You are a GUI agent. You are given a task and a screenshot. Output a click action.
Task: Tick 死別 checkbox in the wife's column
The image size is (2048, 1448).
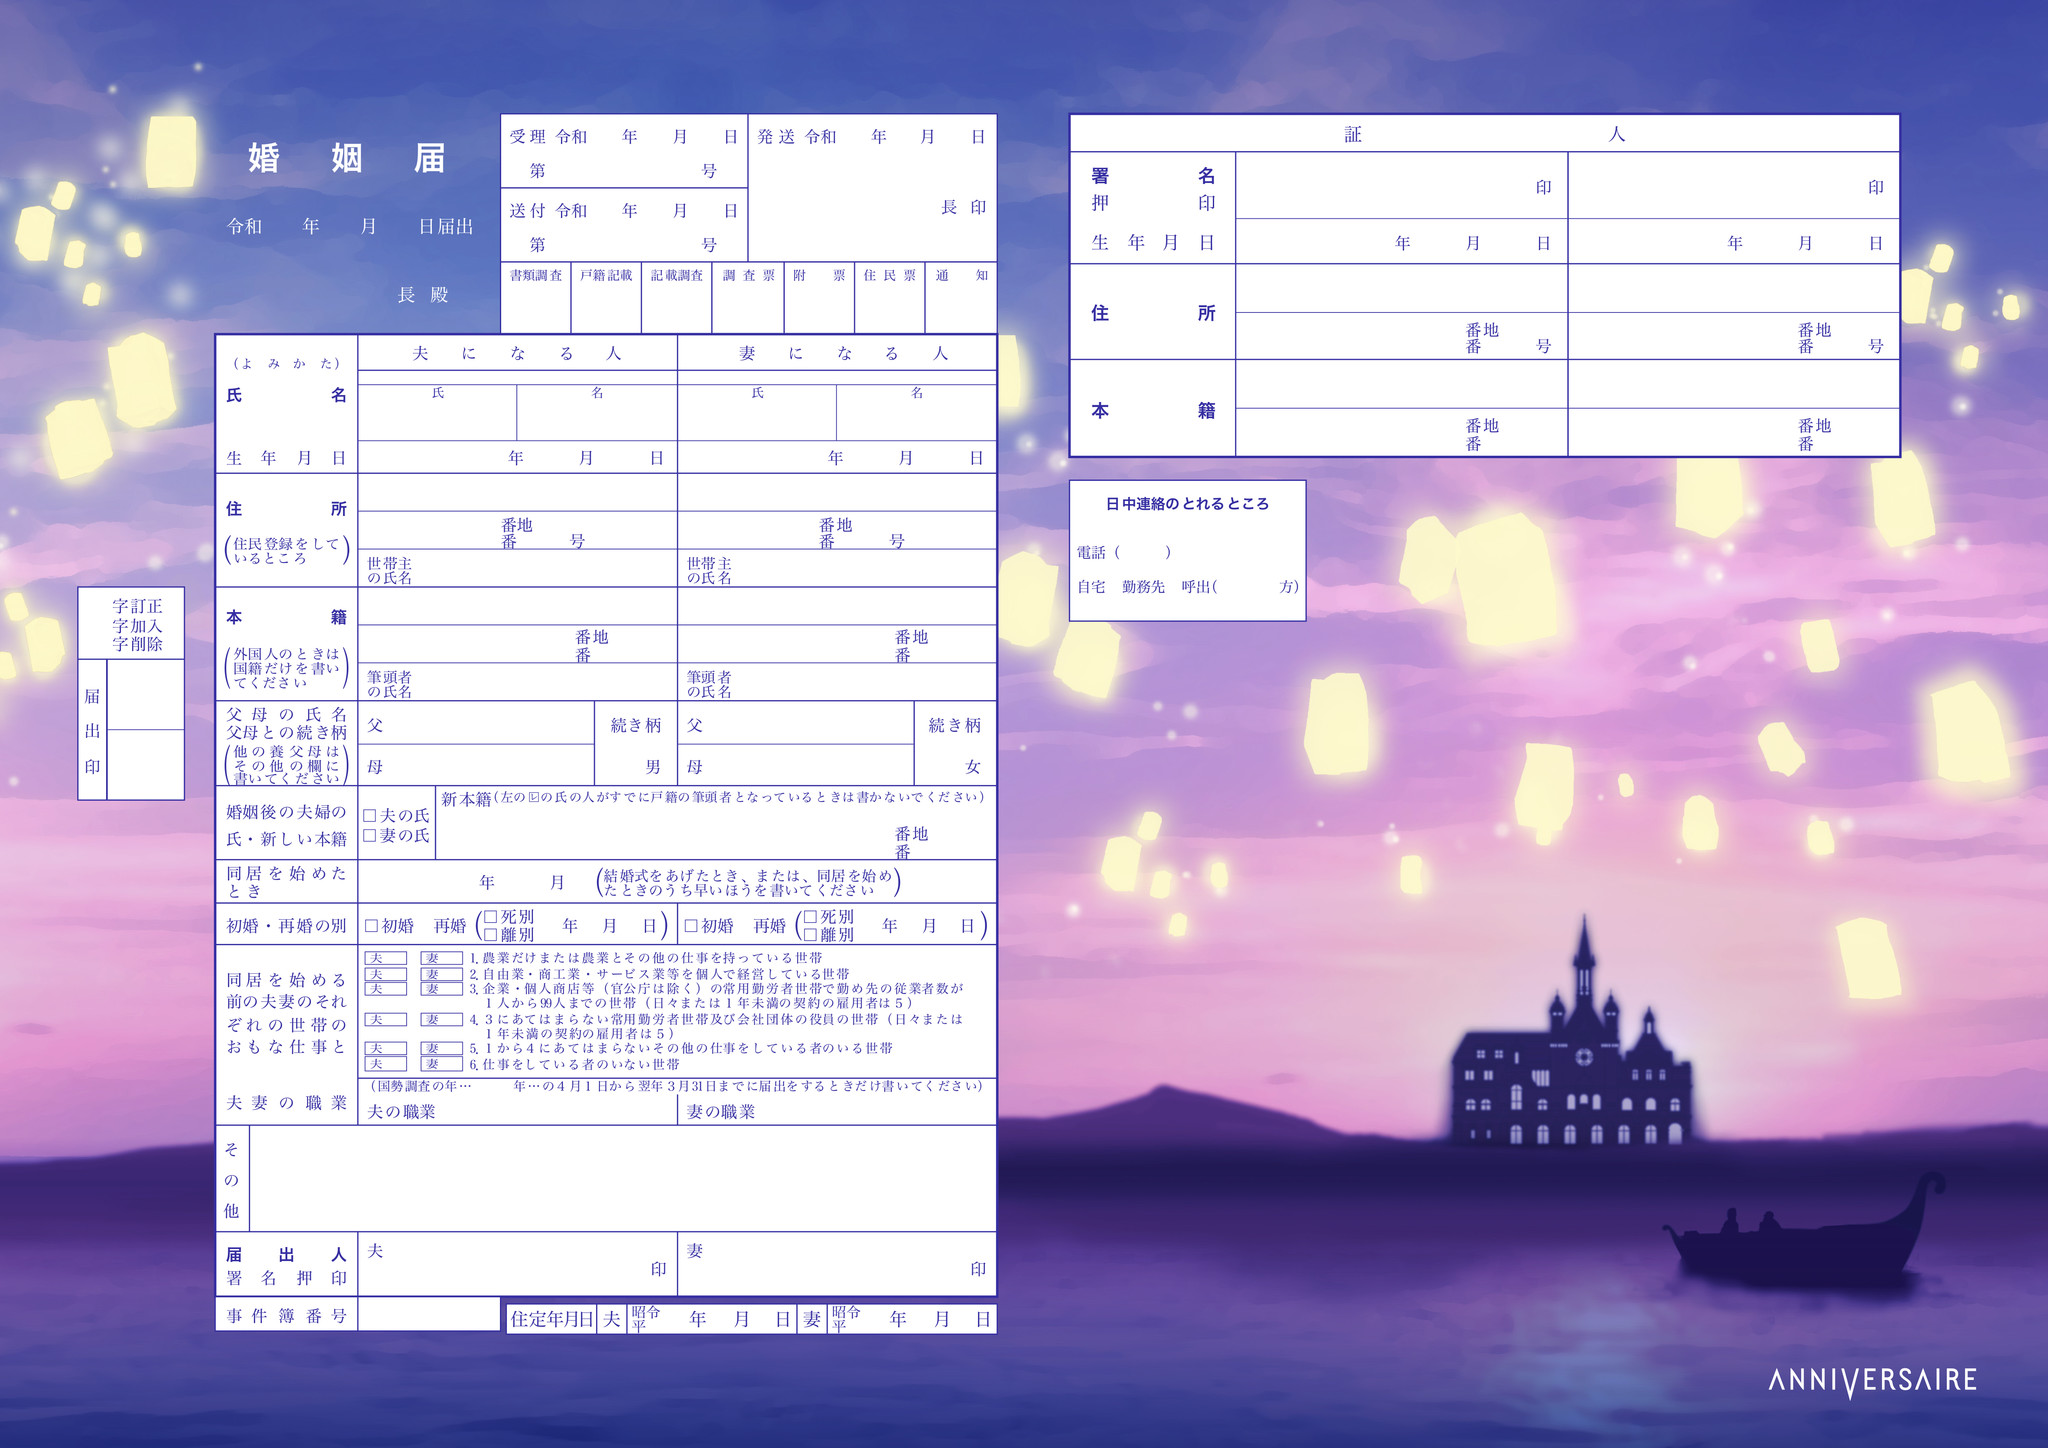pyautogui.click(x=811, y=917)
